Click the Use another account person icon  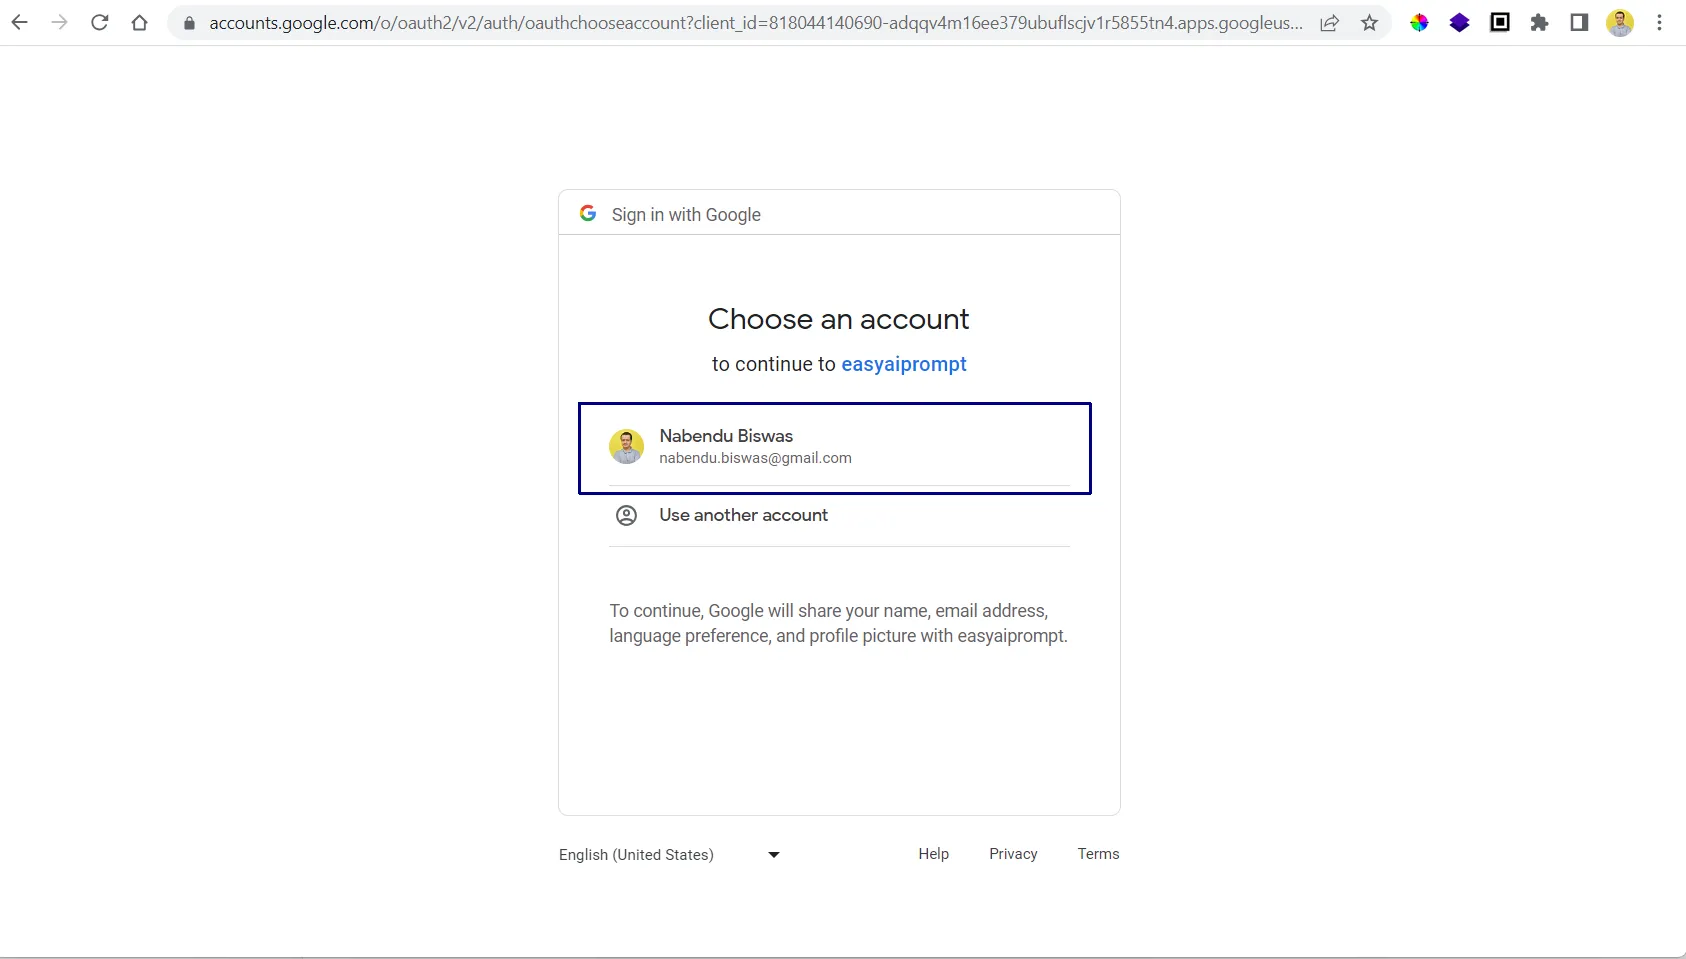point(626,515)
